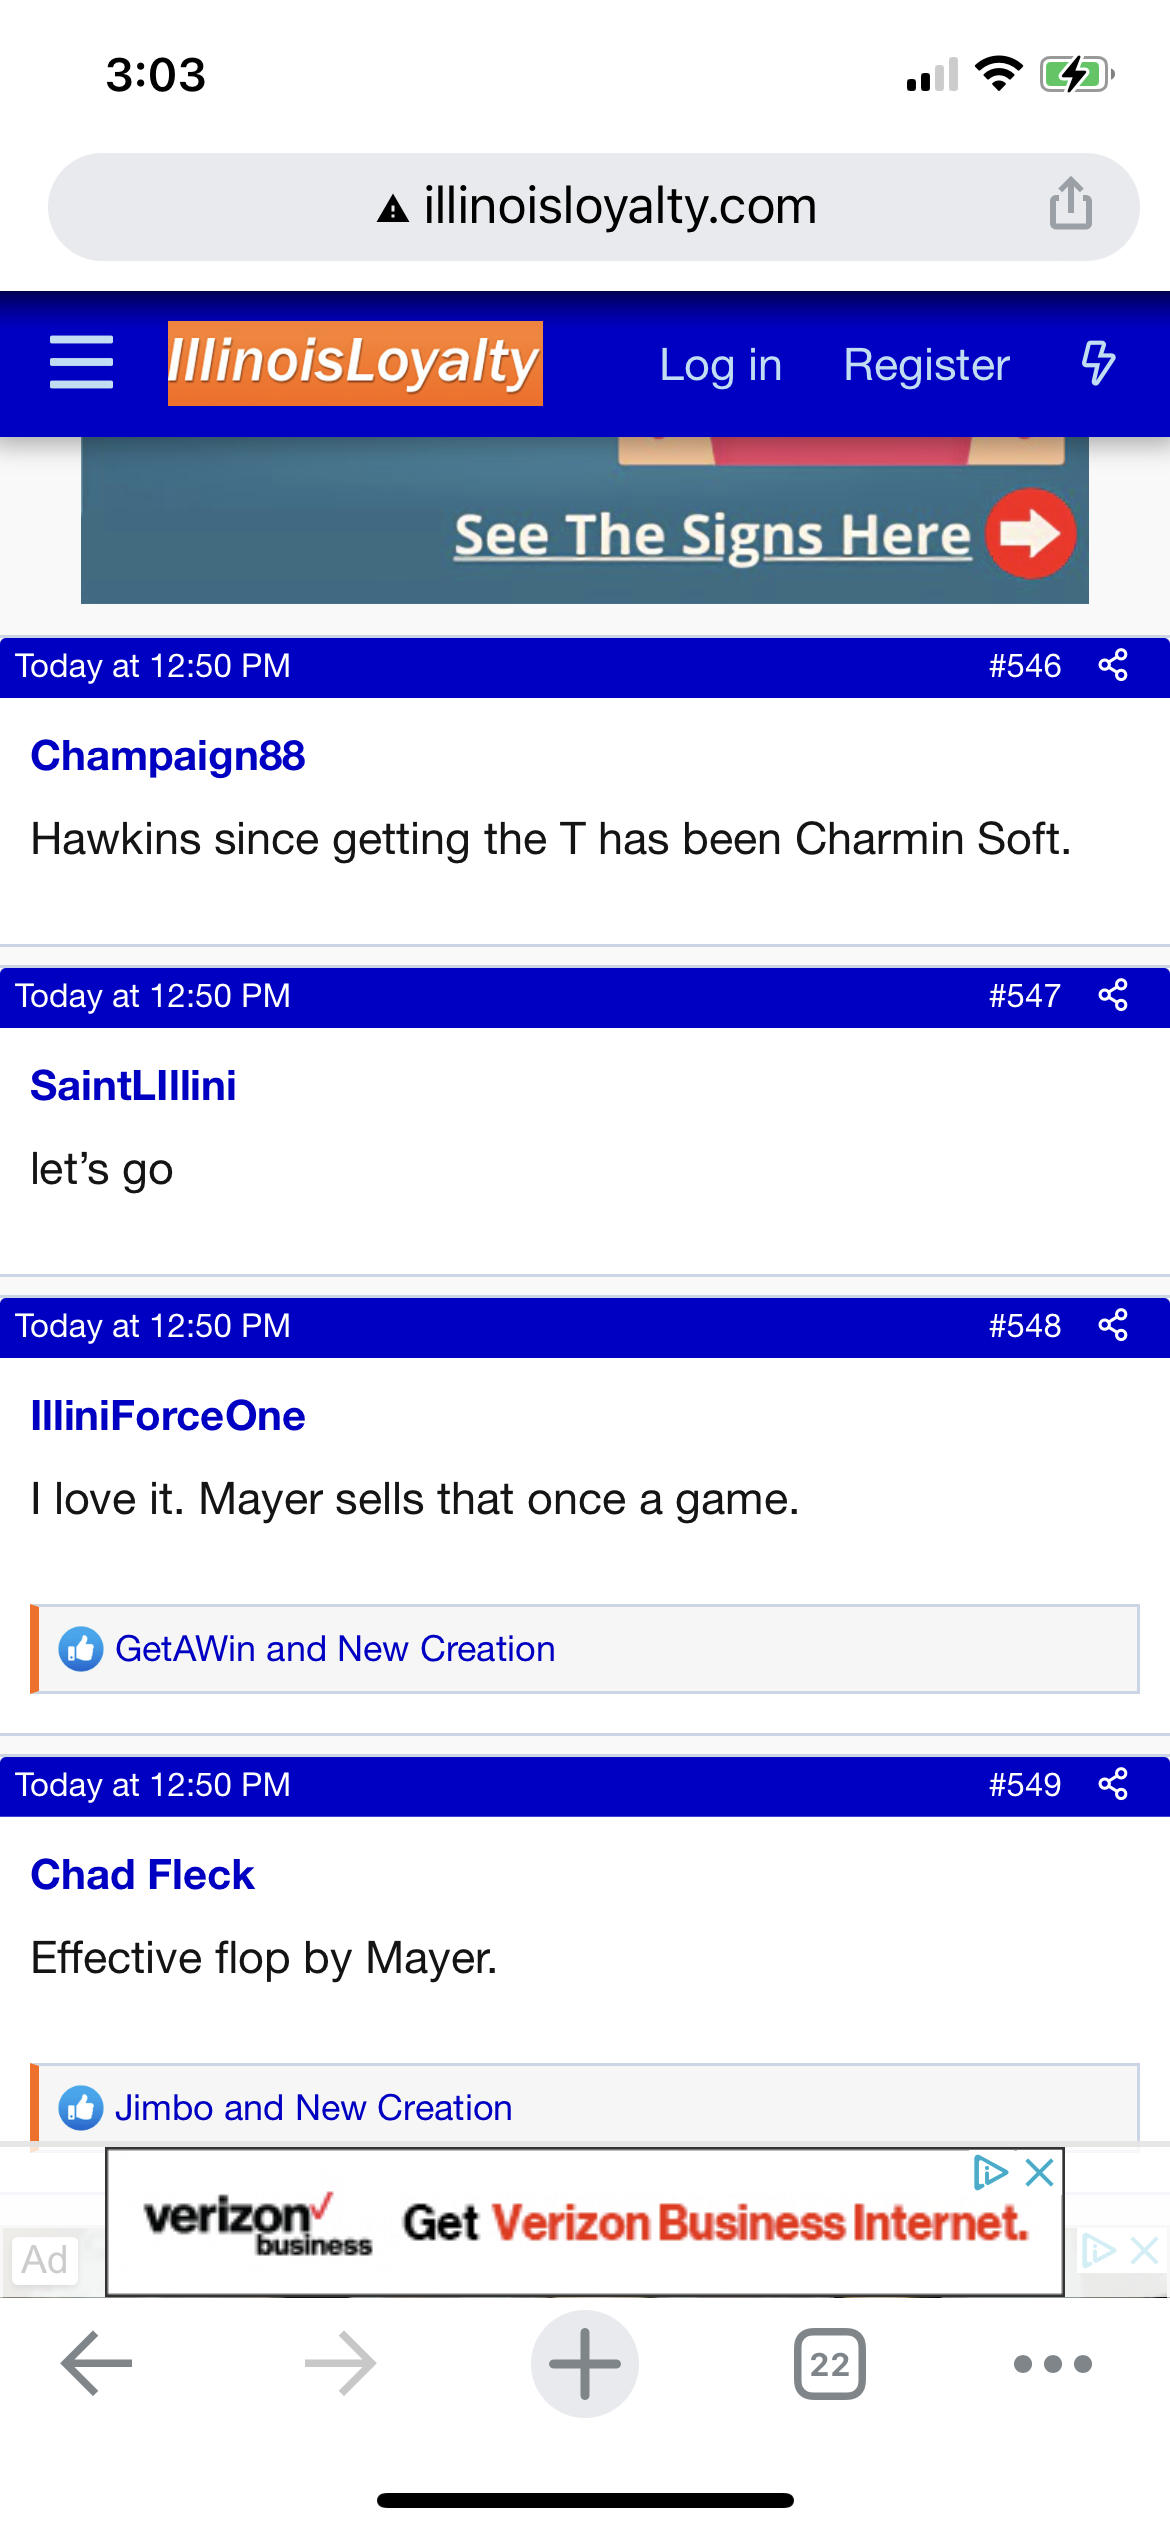Open the Log in page

720,365
